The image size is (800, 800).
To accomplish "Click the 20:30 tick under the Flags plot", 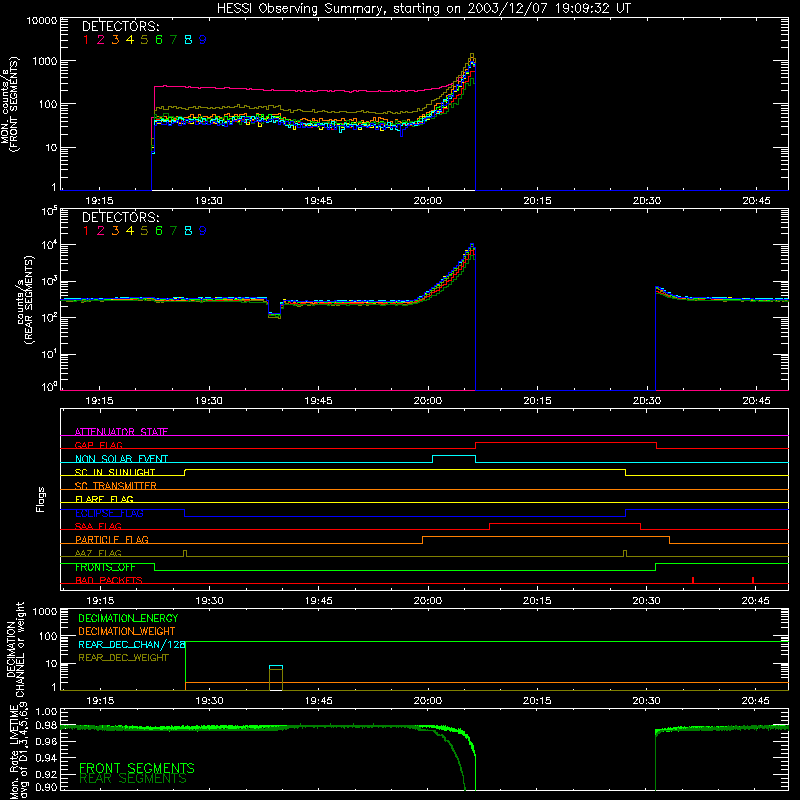I will pyautogui.click(x=646, y=601).
